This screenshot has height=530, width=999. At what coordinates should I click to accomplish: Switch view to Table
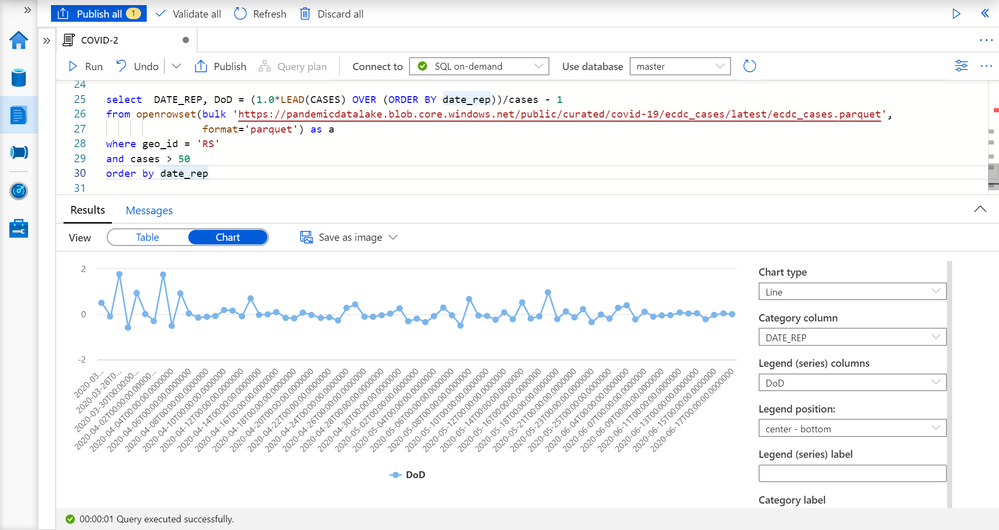pos(147,238)
